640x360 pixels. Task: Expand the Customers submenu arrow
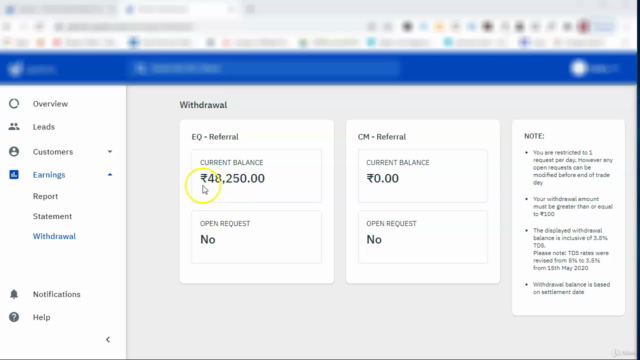tap(110, 151)
